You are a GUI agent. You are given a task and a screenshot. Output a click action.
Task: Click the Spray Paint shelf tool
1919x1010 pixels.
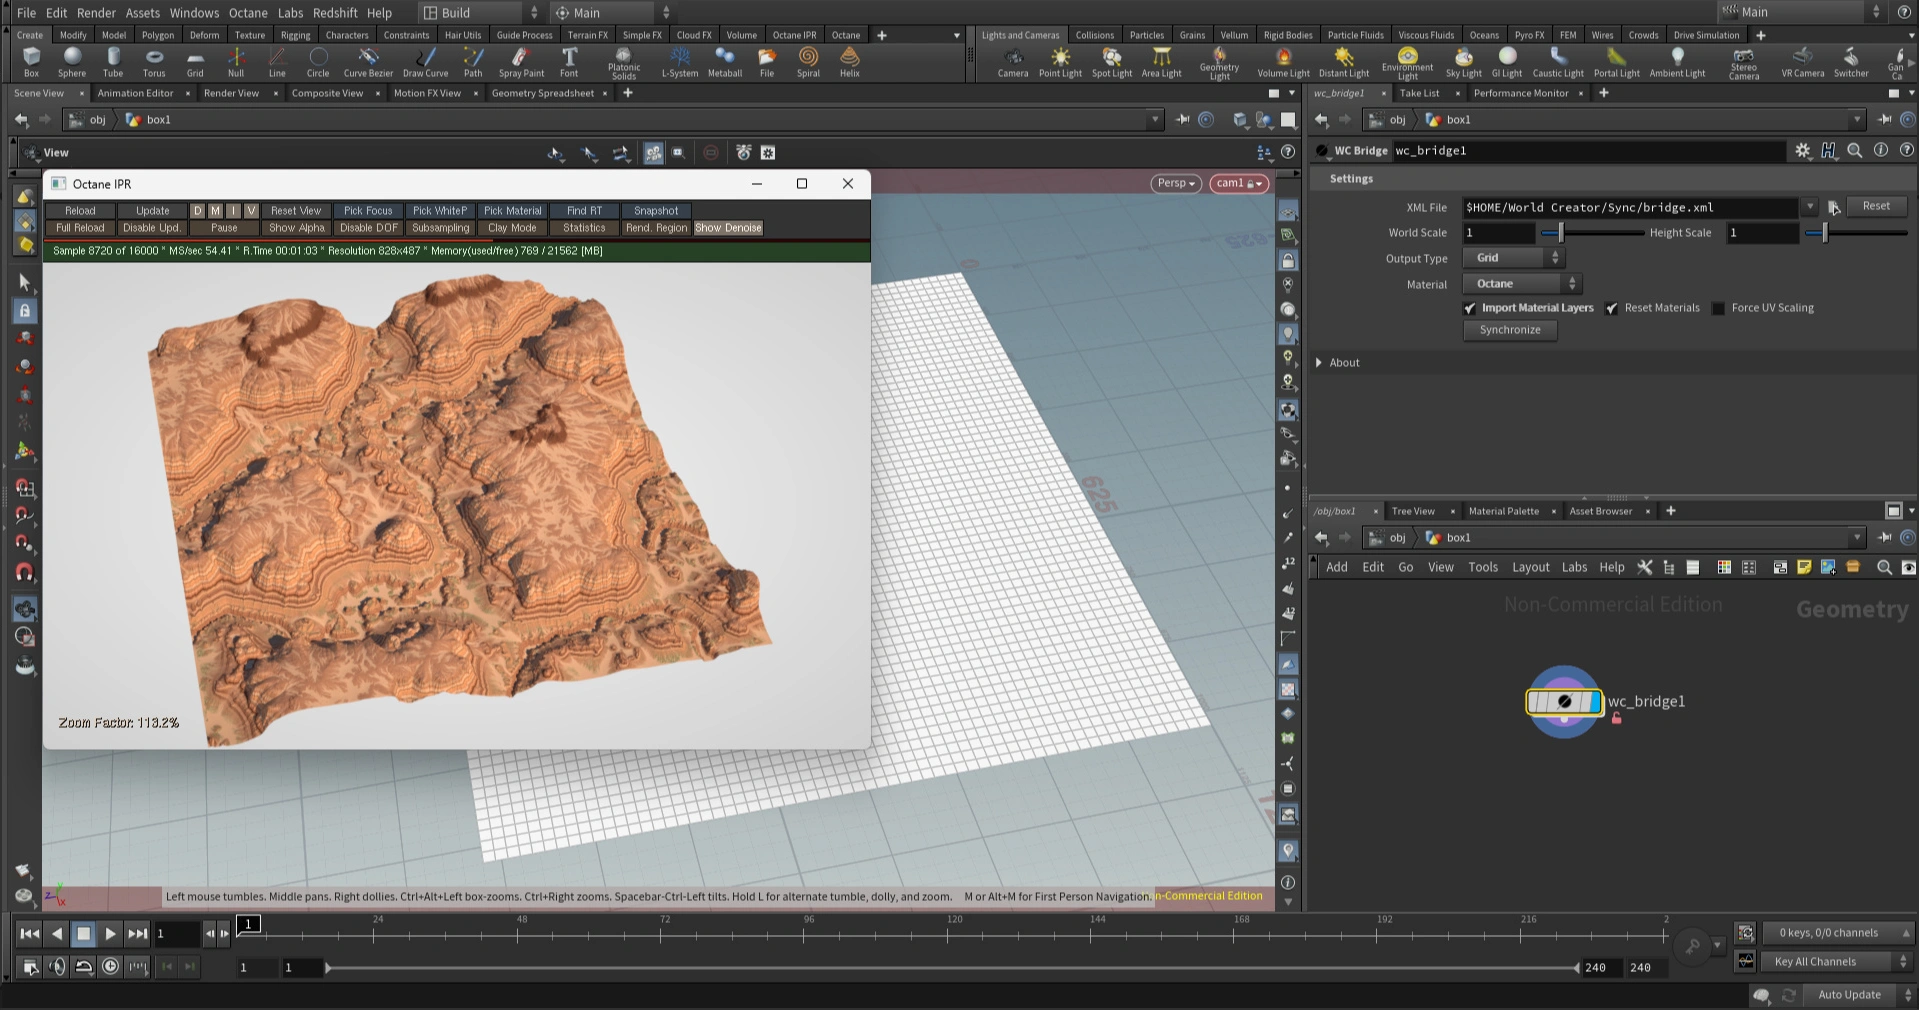click(521, 62)
